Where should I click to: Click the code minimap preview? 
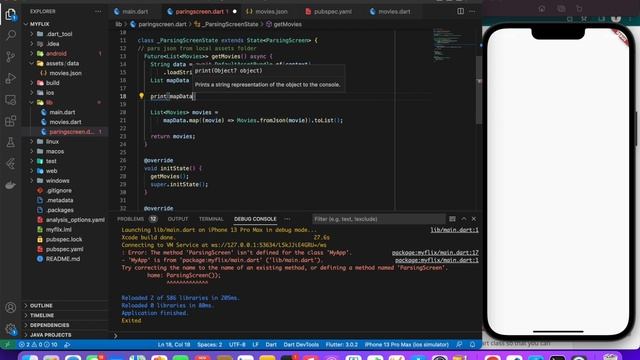coord(447,45)
